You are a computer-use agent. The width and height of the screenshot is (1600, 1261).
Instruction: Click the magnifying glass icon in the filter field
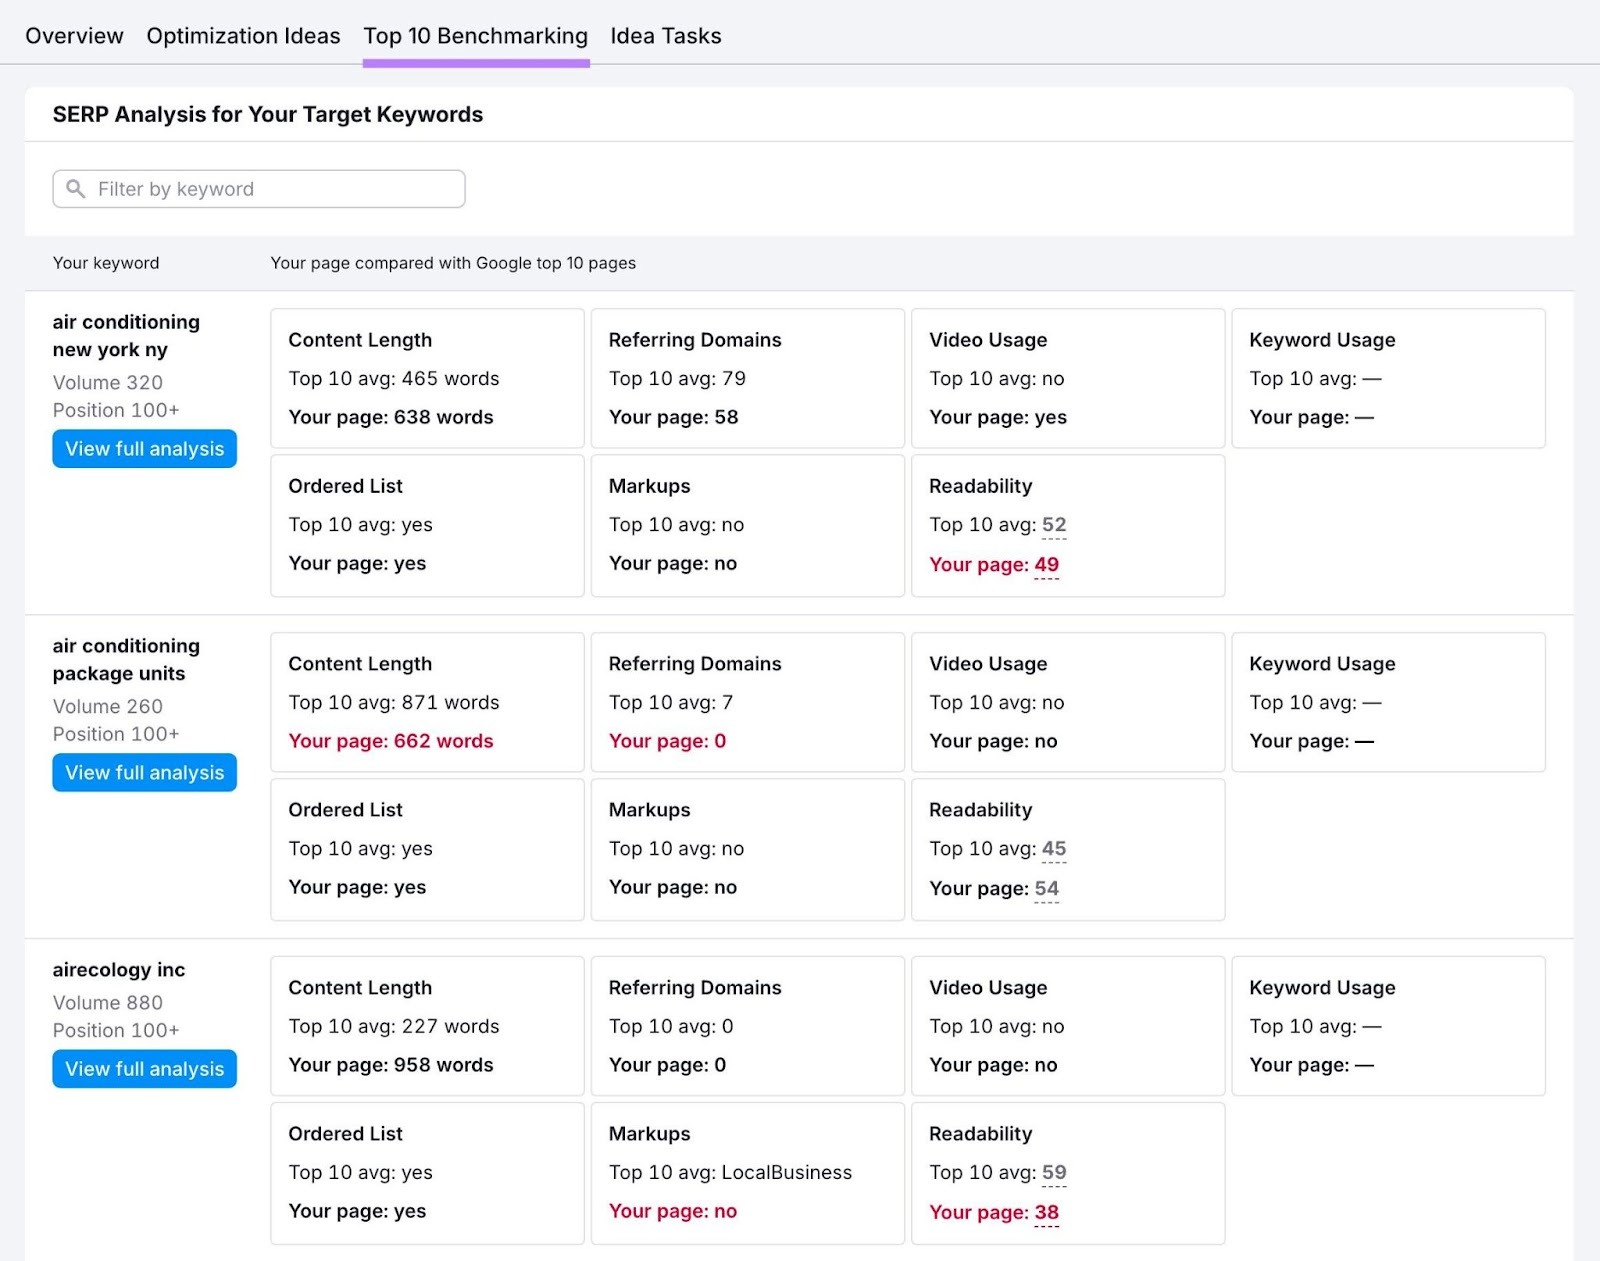tap(77, 189)
